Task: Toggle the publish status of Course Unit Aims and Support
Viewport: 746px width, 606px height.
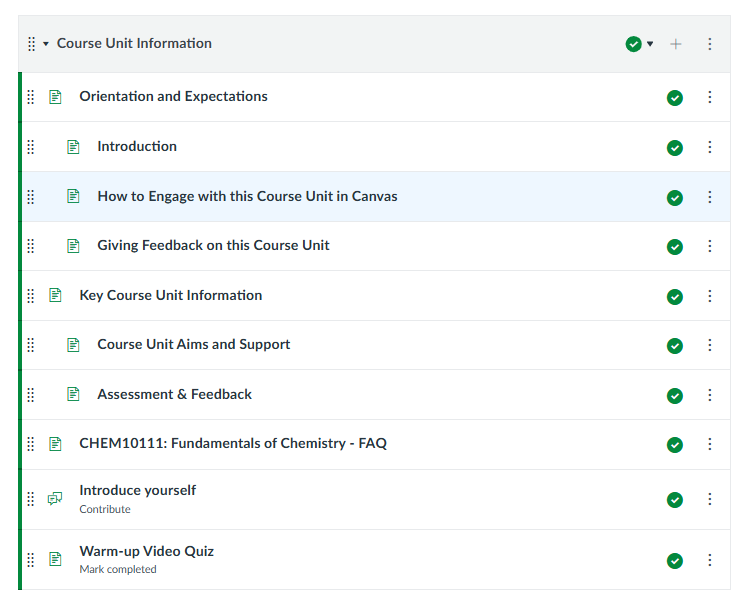Action: click(675, 346)
